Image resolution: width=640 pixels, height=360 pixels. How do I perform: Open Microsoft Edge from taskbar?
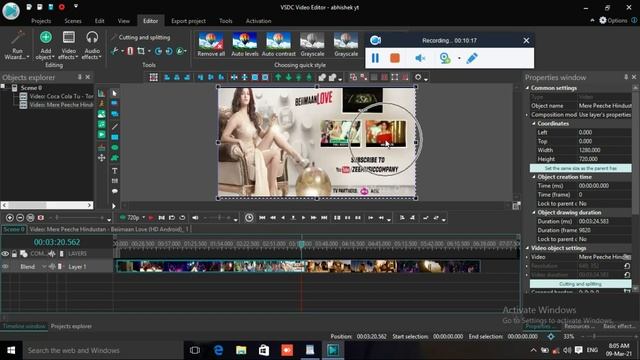218,350
